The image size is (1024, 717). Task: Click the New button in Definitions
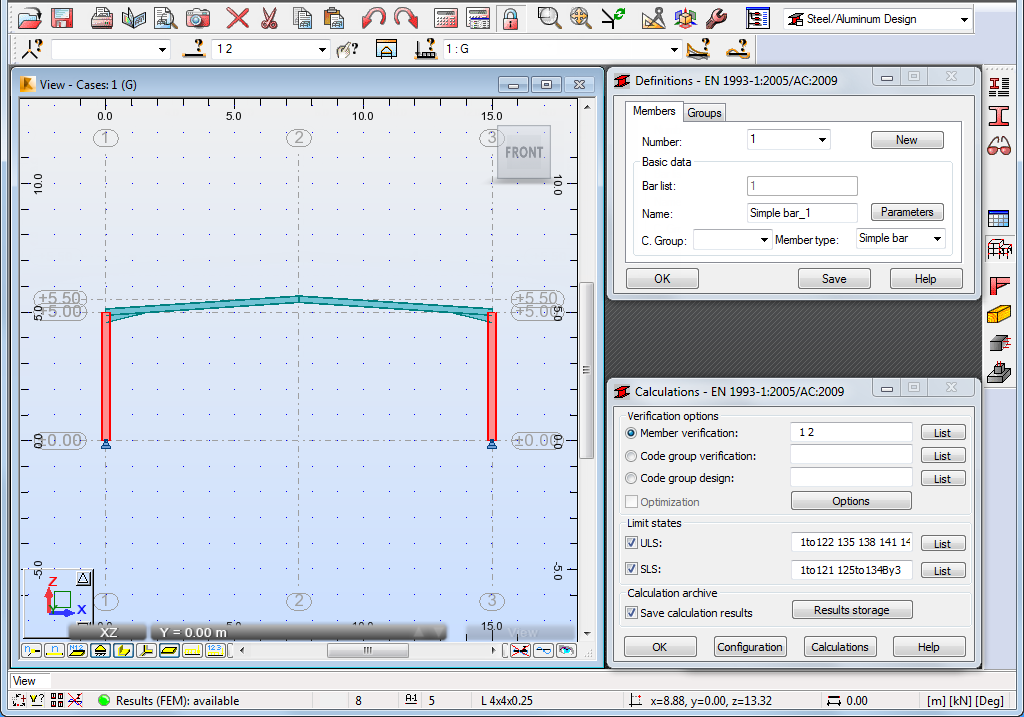click(x=906, y=140)
